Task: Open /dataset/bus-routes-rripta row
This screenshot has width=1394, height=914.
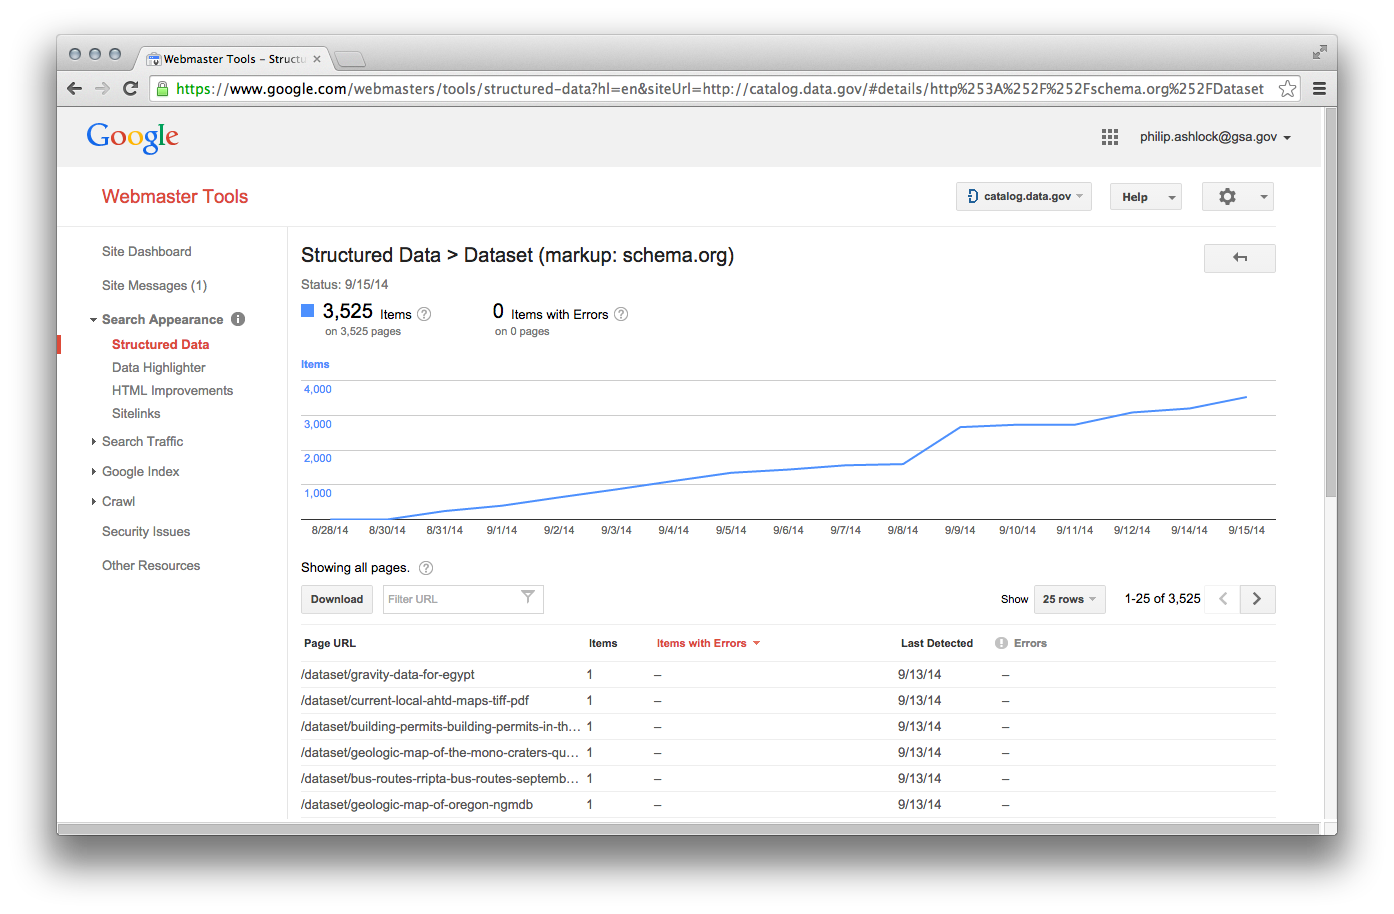Action: 440,778
